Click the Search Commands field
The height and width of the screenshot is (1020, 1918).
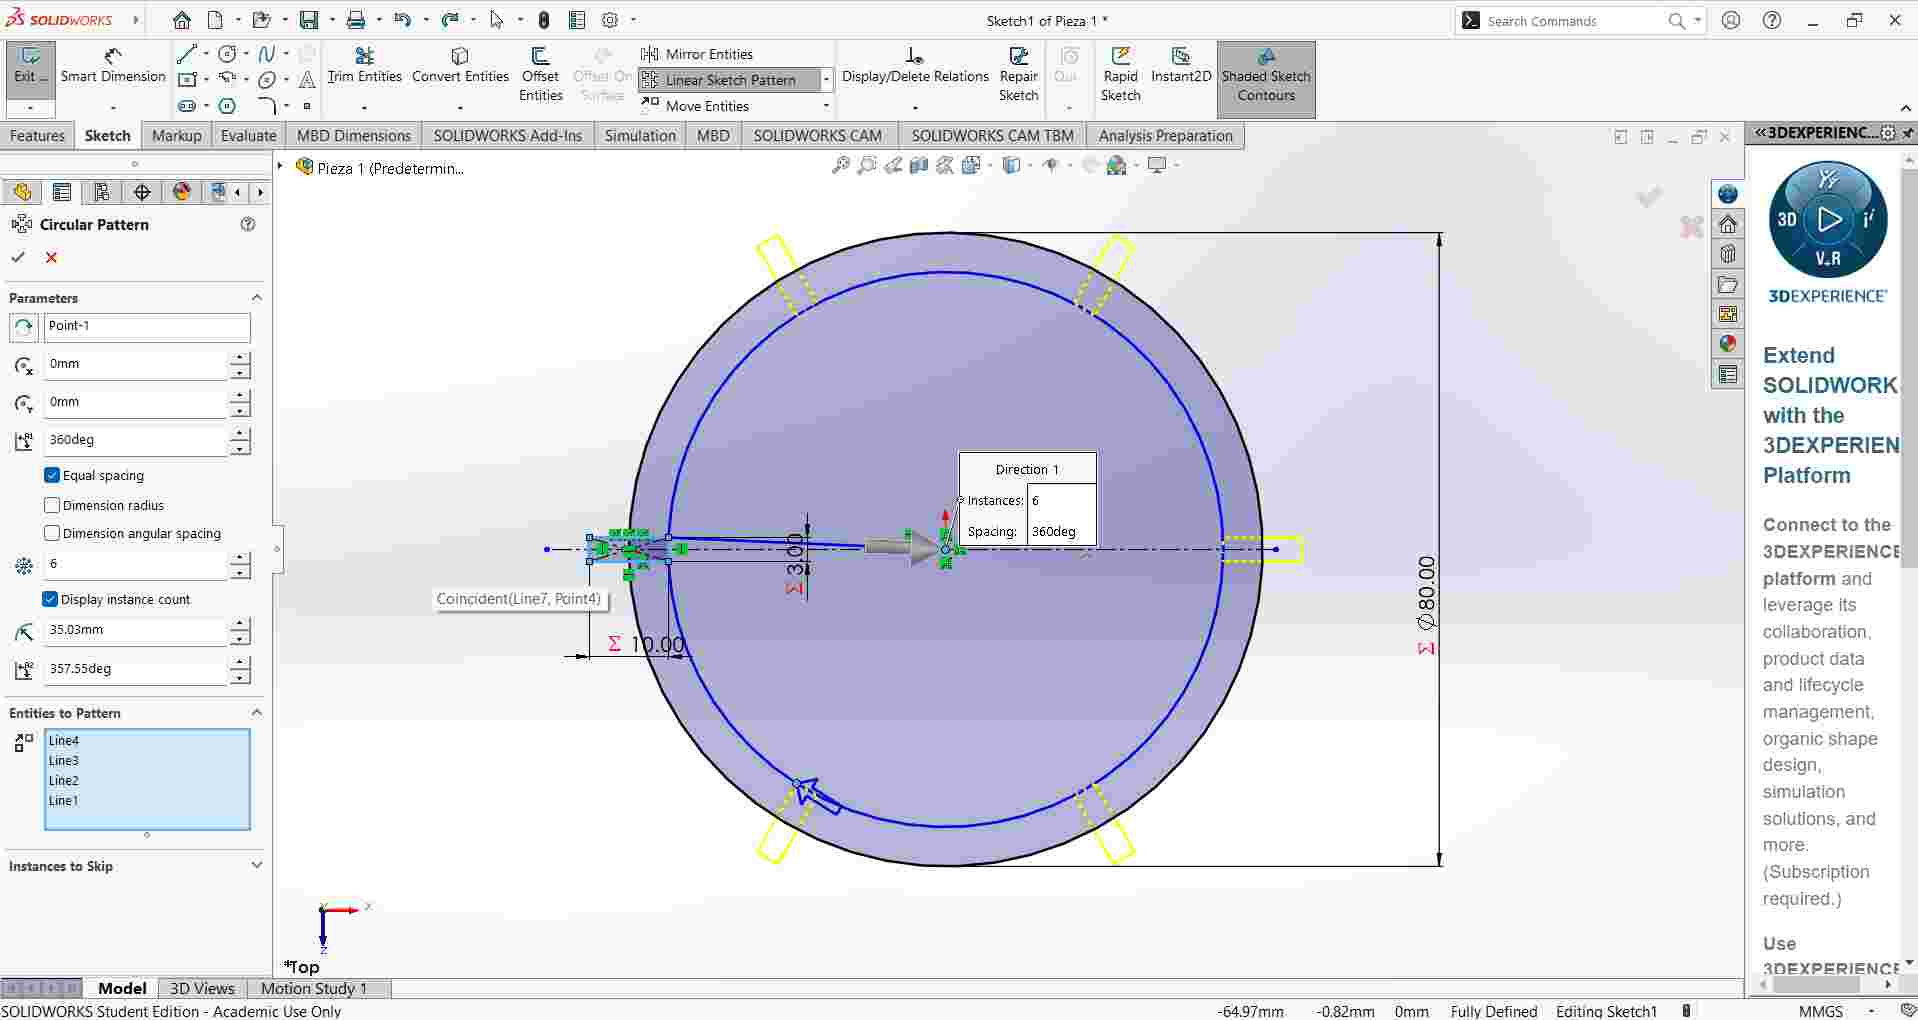pos(1574,20)
